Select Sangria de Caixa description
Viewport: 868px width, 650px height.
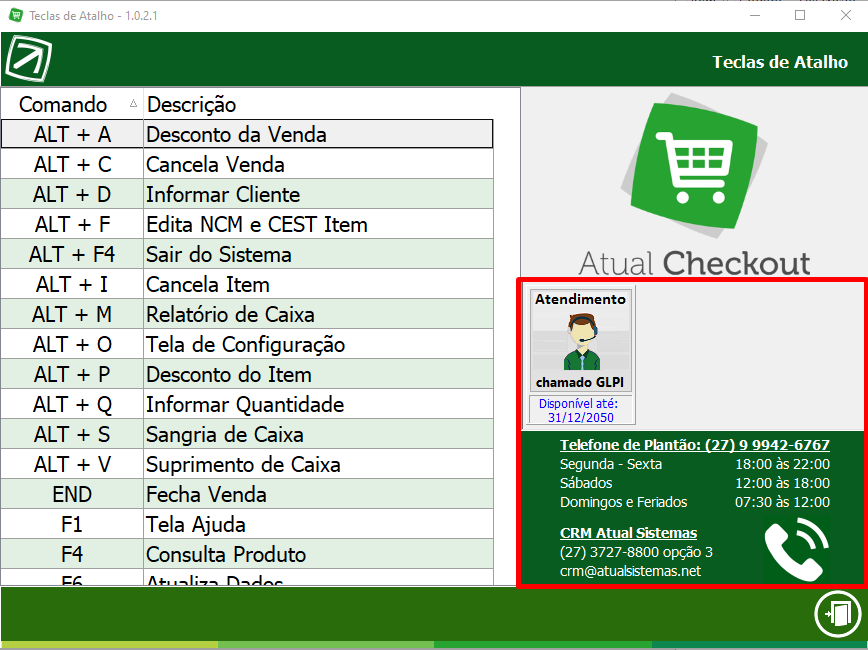click(318, 434)
